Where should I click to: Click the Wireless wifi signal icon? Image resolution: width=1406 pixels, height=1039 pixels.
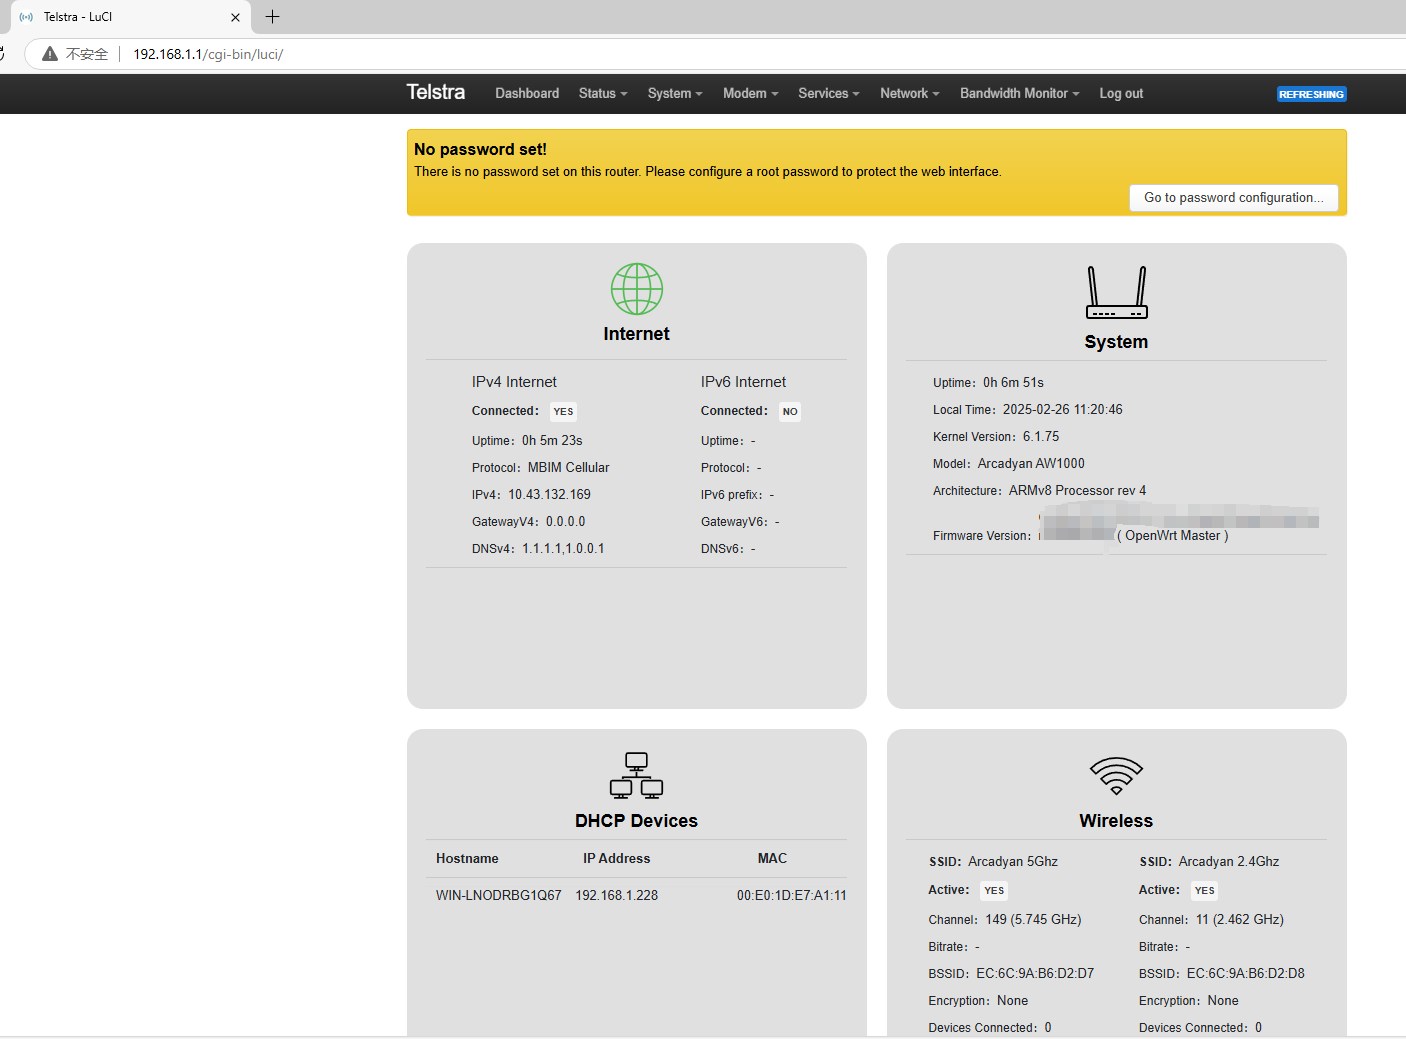[x=1116, y=776]
